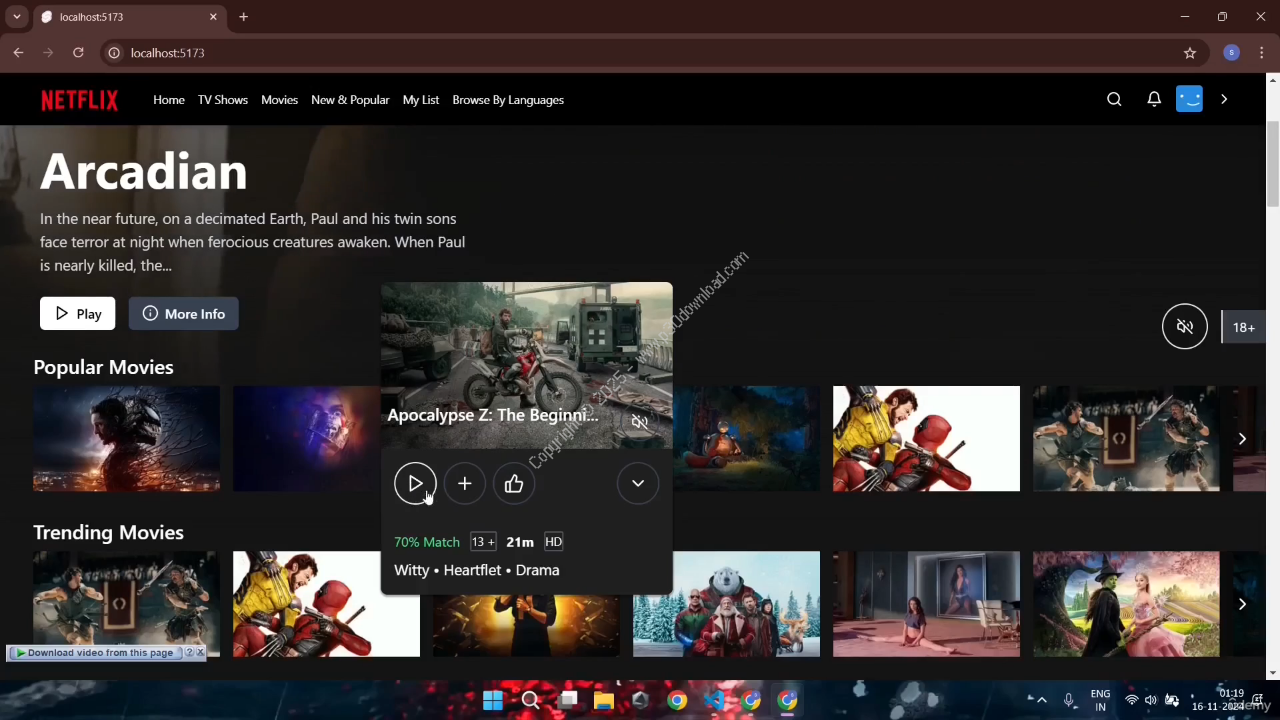
Task: Click the More Info button
Action: [183, 314]
